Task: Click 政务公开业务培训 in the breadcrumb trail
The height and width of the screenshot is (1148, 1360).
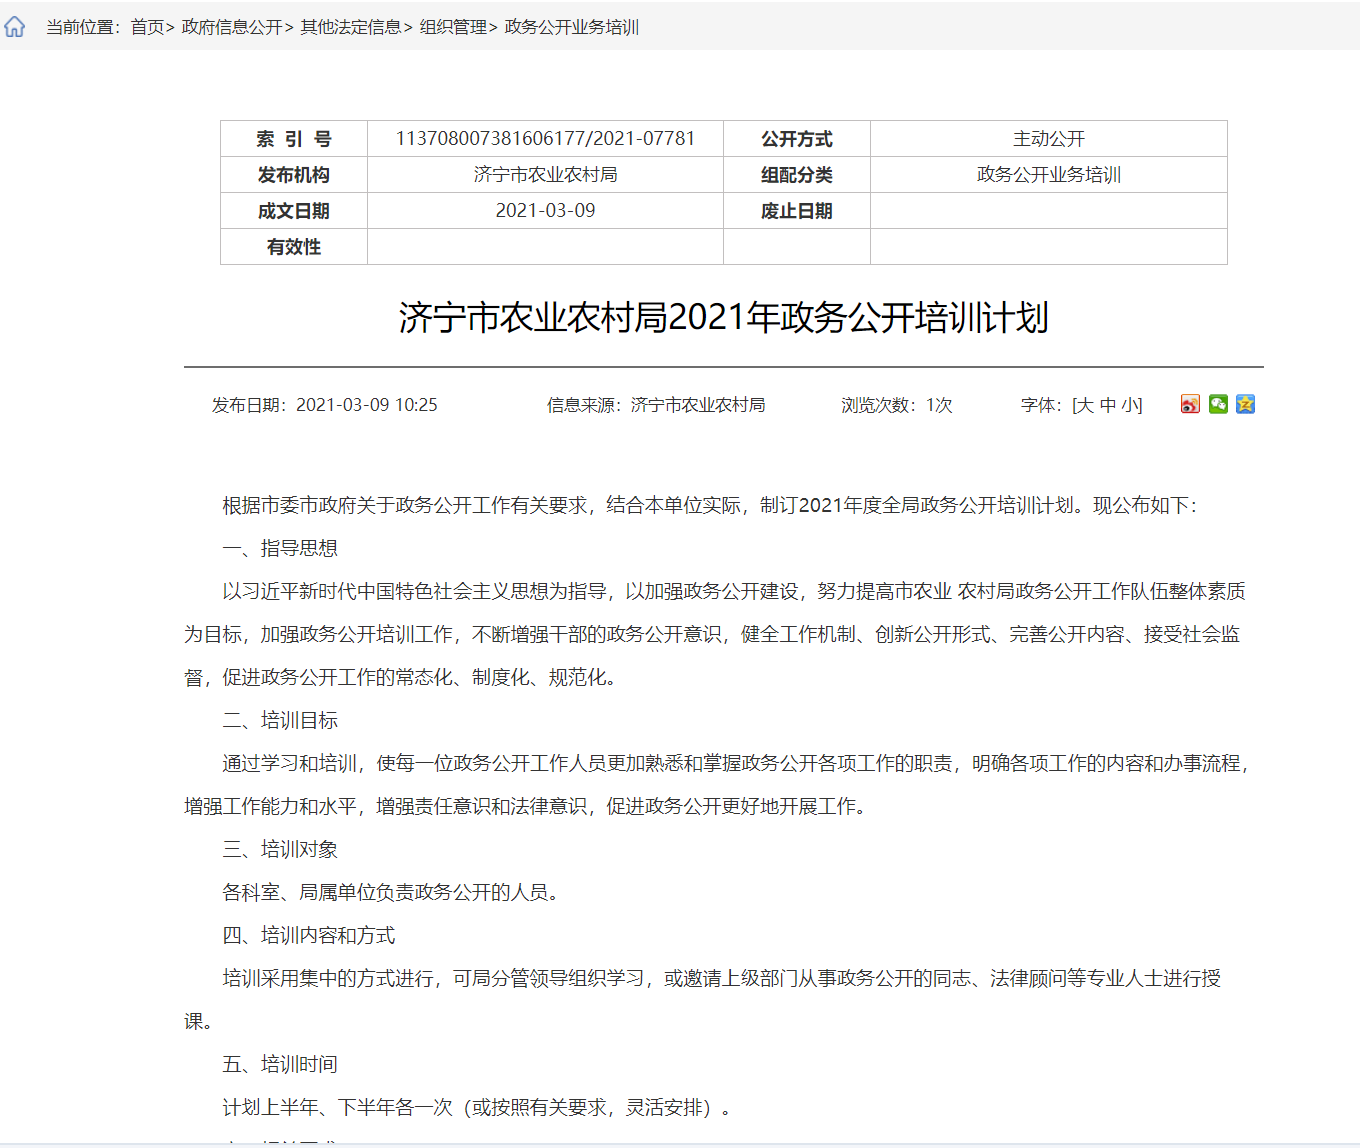Action: (572, 27)
